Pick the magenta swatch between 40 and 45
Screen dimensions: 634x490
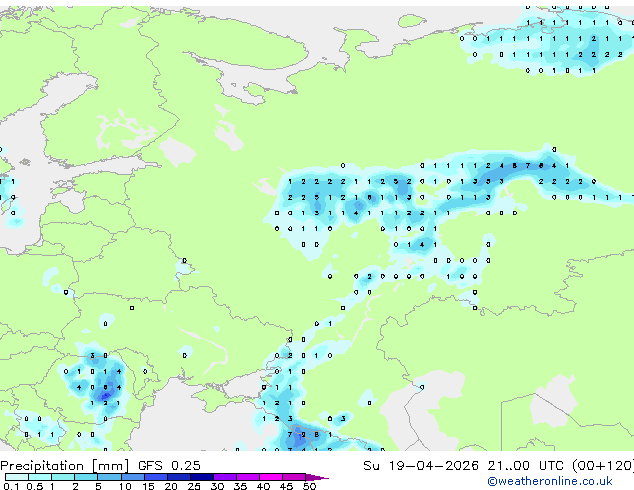click(x=271, y=477)
